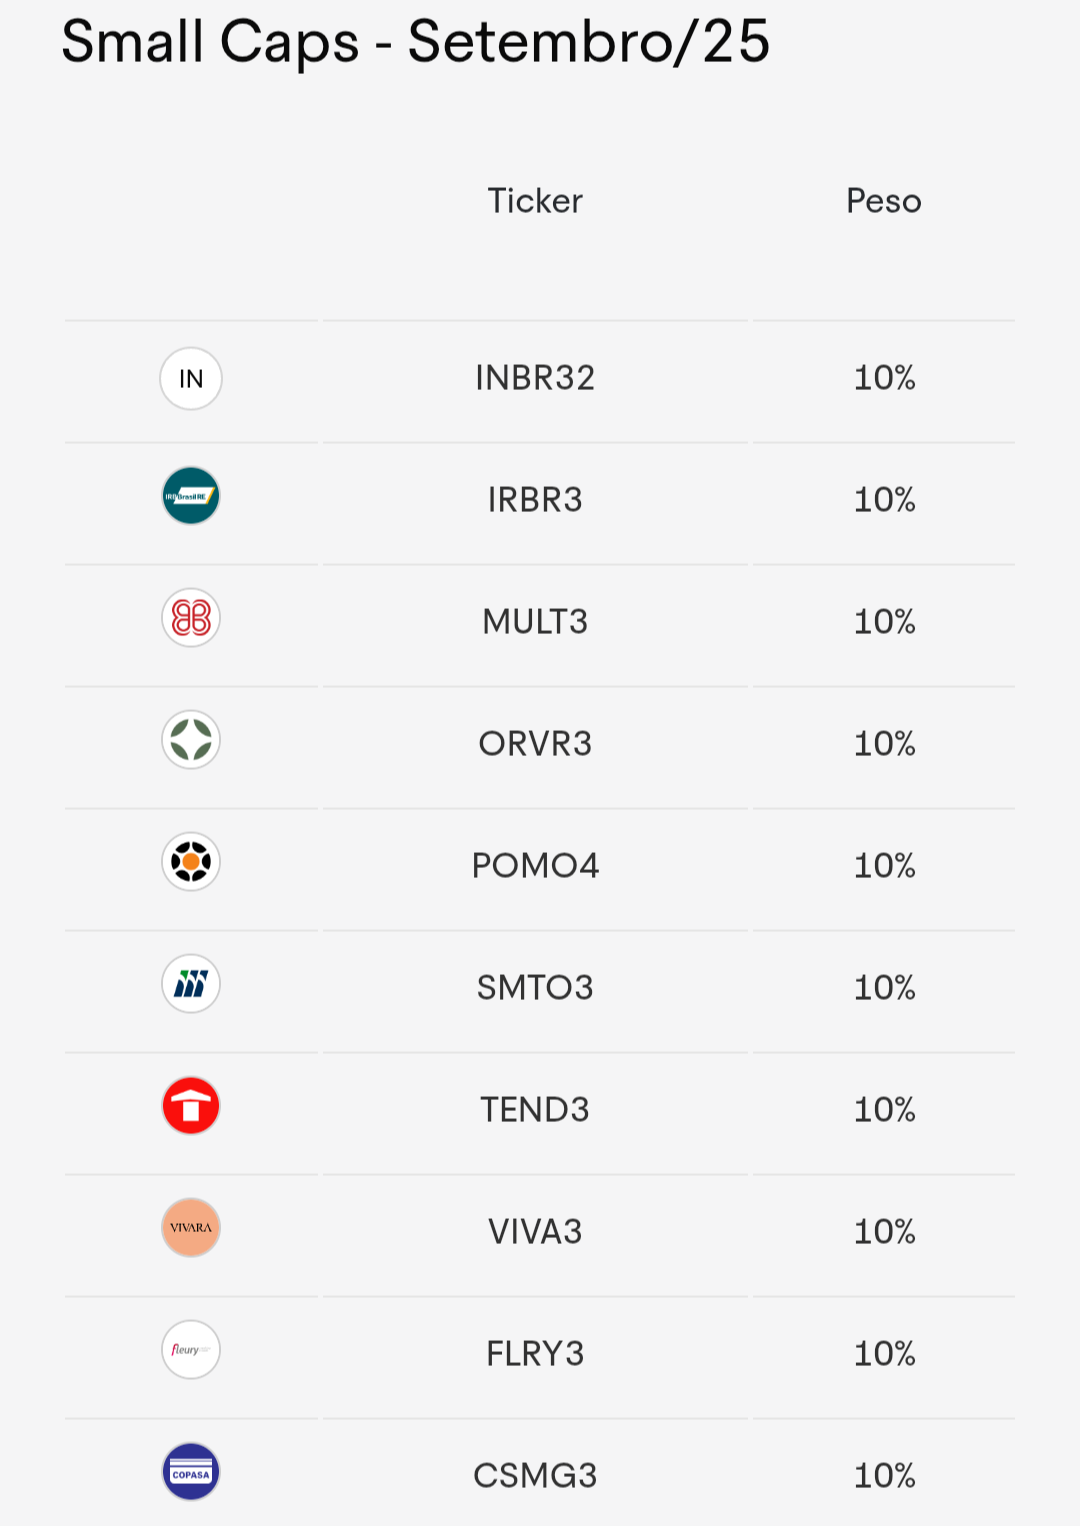Viewport: 1080px width, 1526px height.
Task: Click the CSMG3 ticker text
Action: [x=535, y=1476]
